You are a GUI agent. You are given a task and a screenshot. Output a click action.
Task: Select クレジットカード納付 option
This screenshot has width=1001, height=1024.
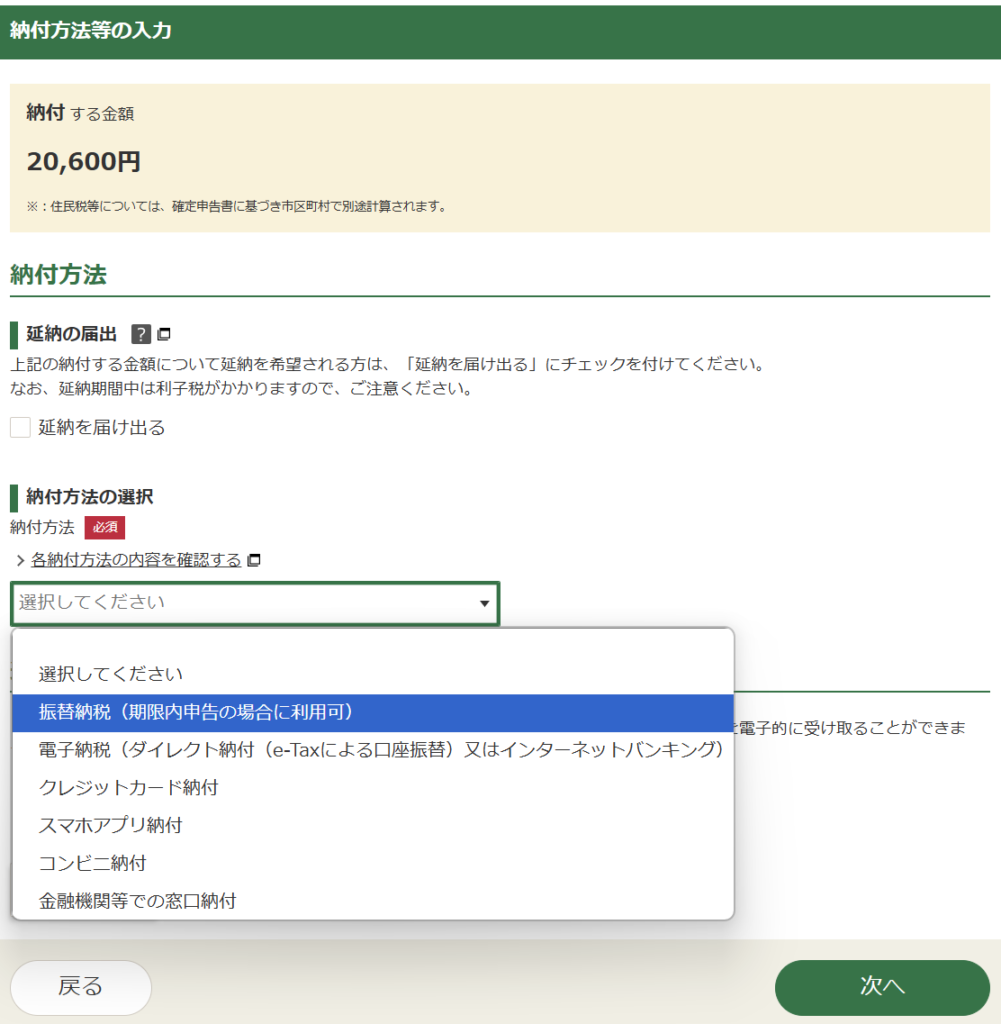pyautogui.click(x=373, y=788)
